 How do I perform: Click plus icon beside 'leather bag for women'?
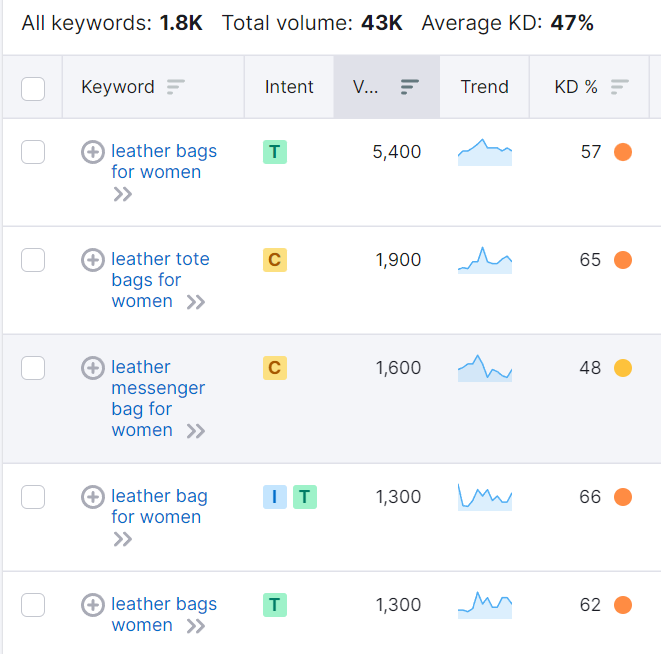click(92, 497)
